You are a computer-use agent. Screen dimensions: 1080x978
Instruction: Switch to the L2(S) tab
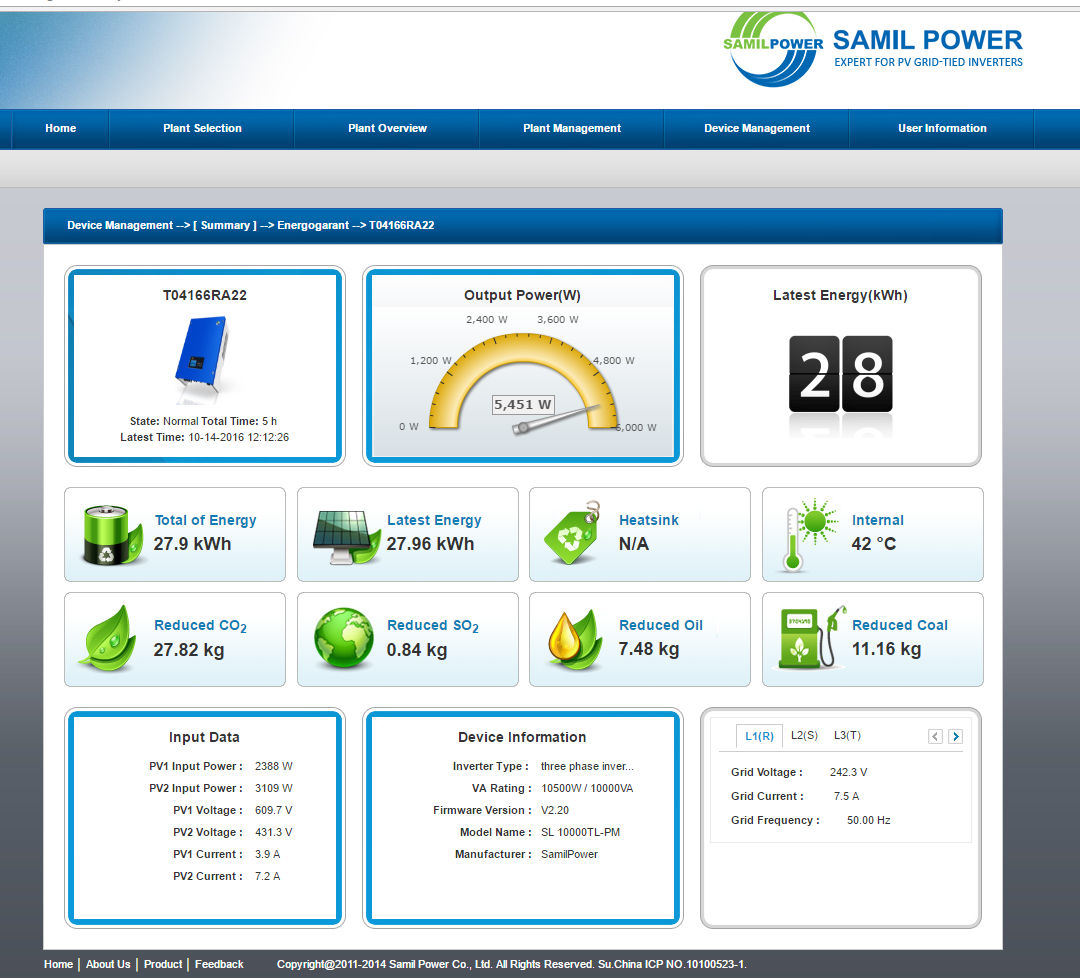click(x=804, y=736)
